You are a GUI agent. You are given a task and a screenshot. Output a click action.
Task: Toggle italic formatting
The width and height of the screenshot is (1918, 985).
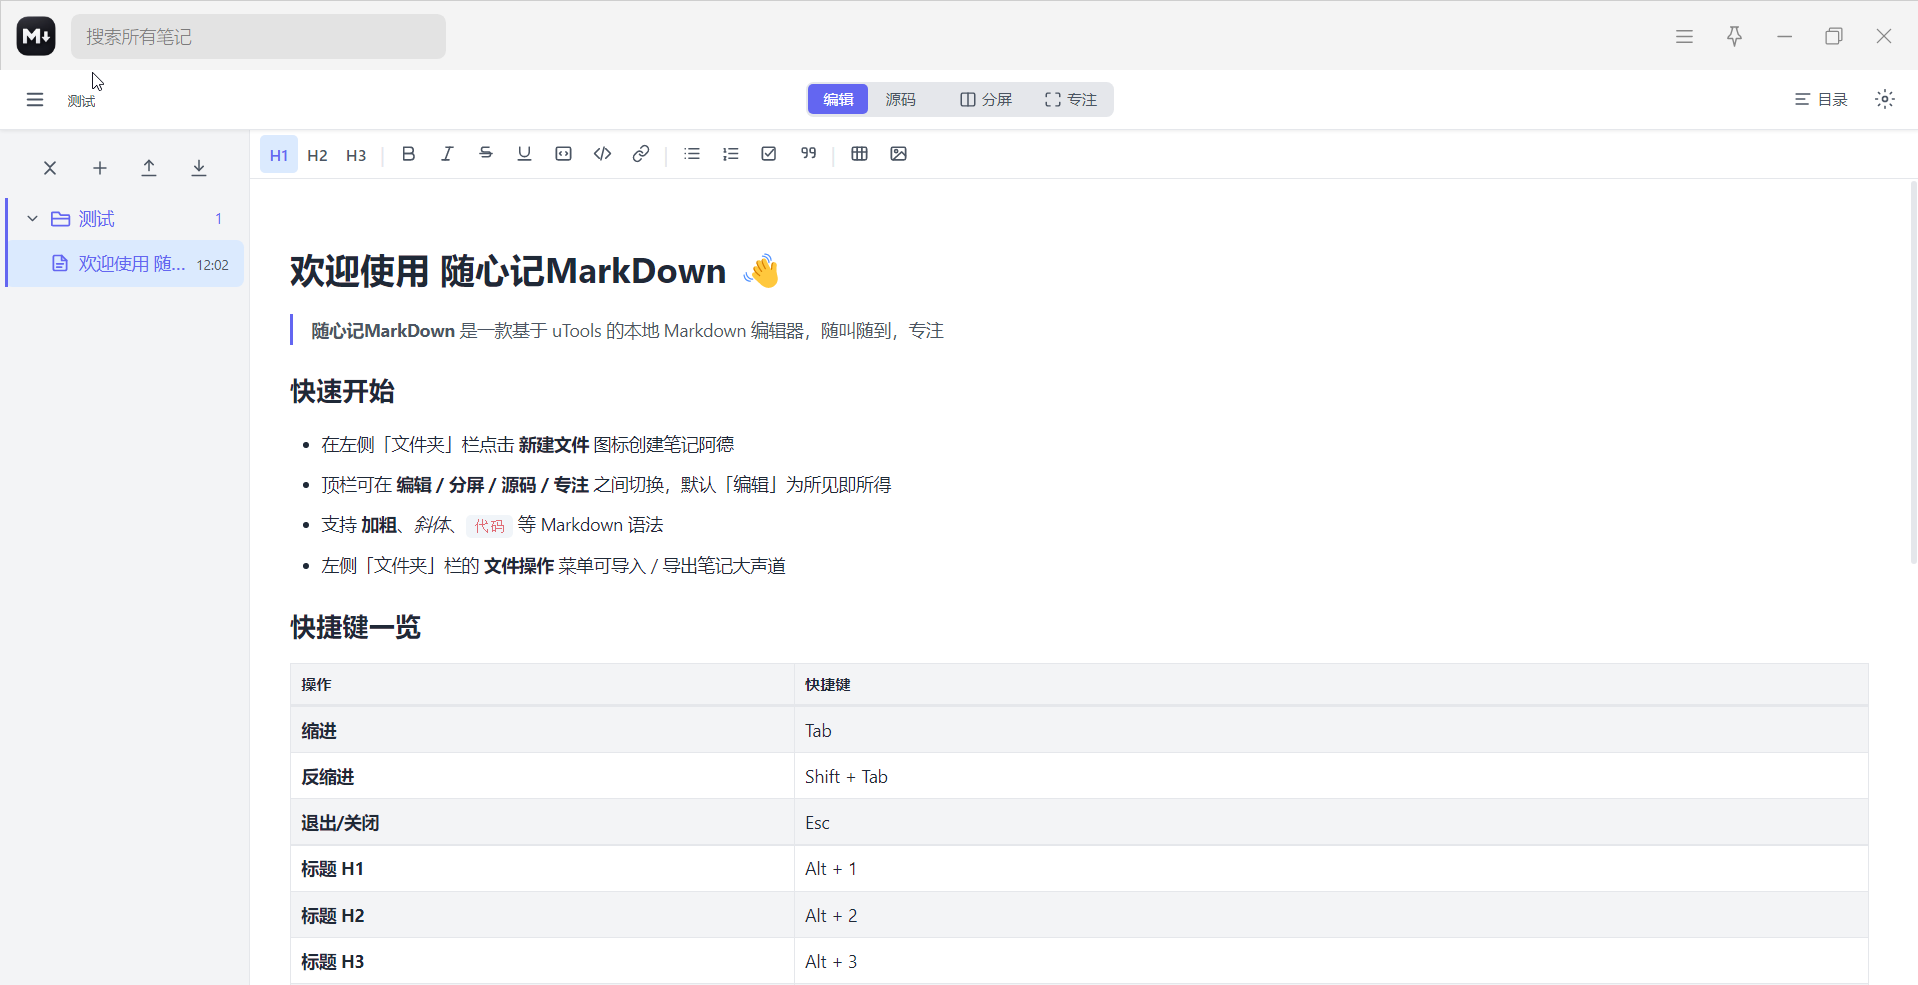pos(447,154)
